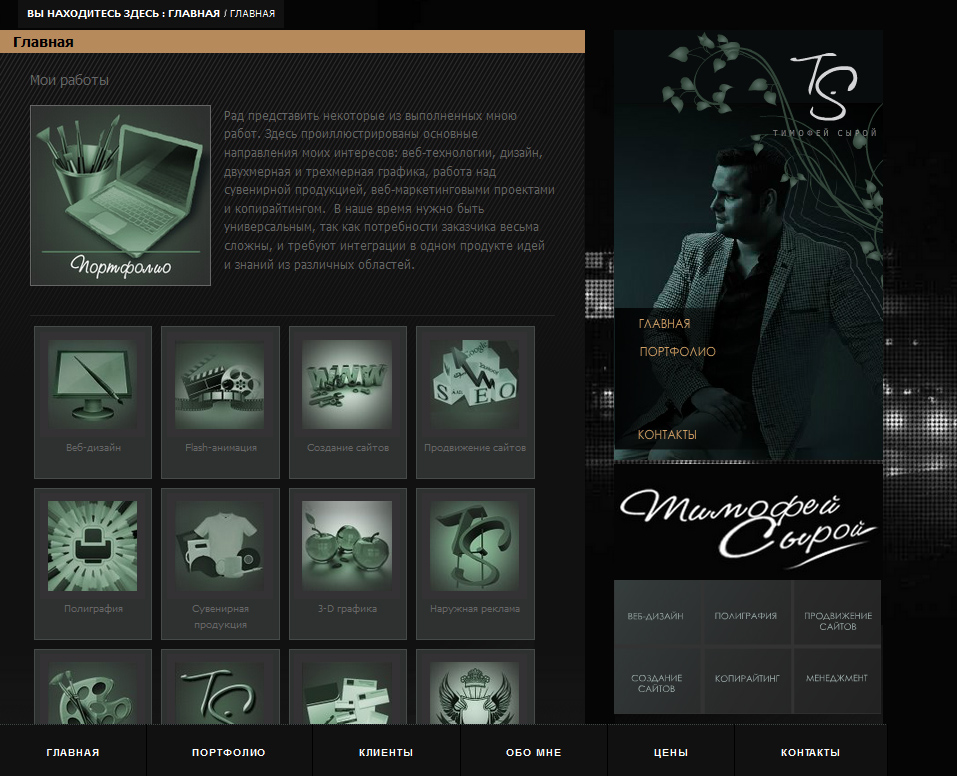Click the ТИМОФЕЙ СЫРОЙ text under the logo
The image size is (957, 776).
(825, 132)
